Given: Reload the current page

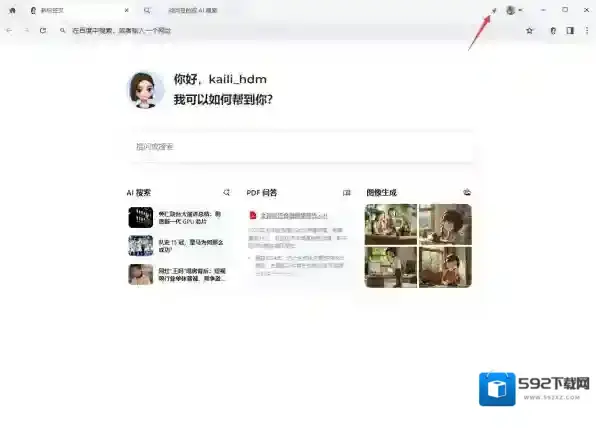Looking at the screenshot, I should [43, 30].
